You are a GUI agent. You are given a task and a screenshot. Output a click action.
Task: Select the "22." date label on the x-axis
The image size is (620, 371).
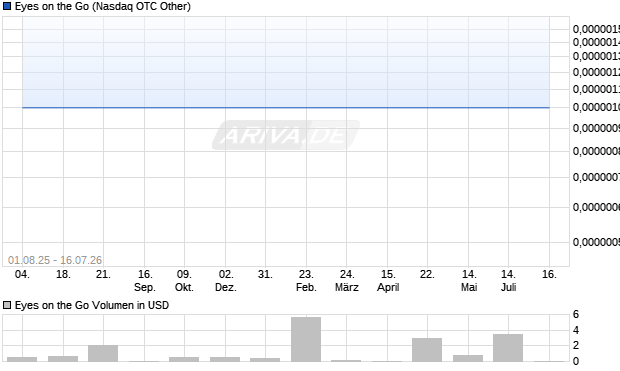point(427,274)
